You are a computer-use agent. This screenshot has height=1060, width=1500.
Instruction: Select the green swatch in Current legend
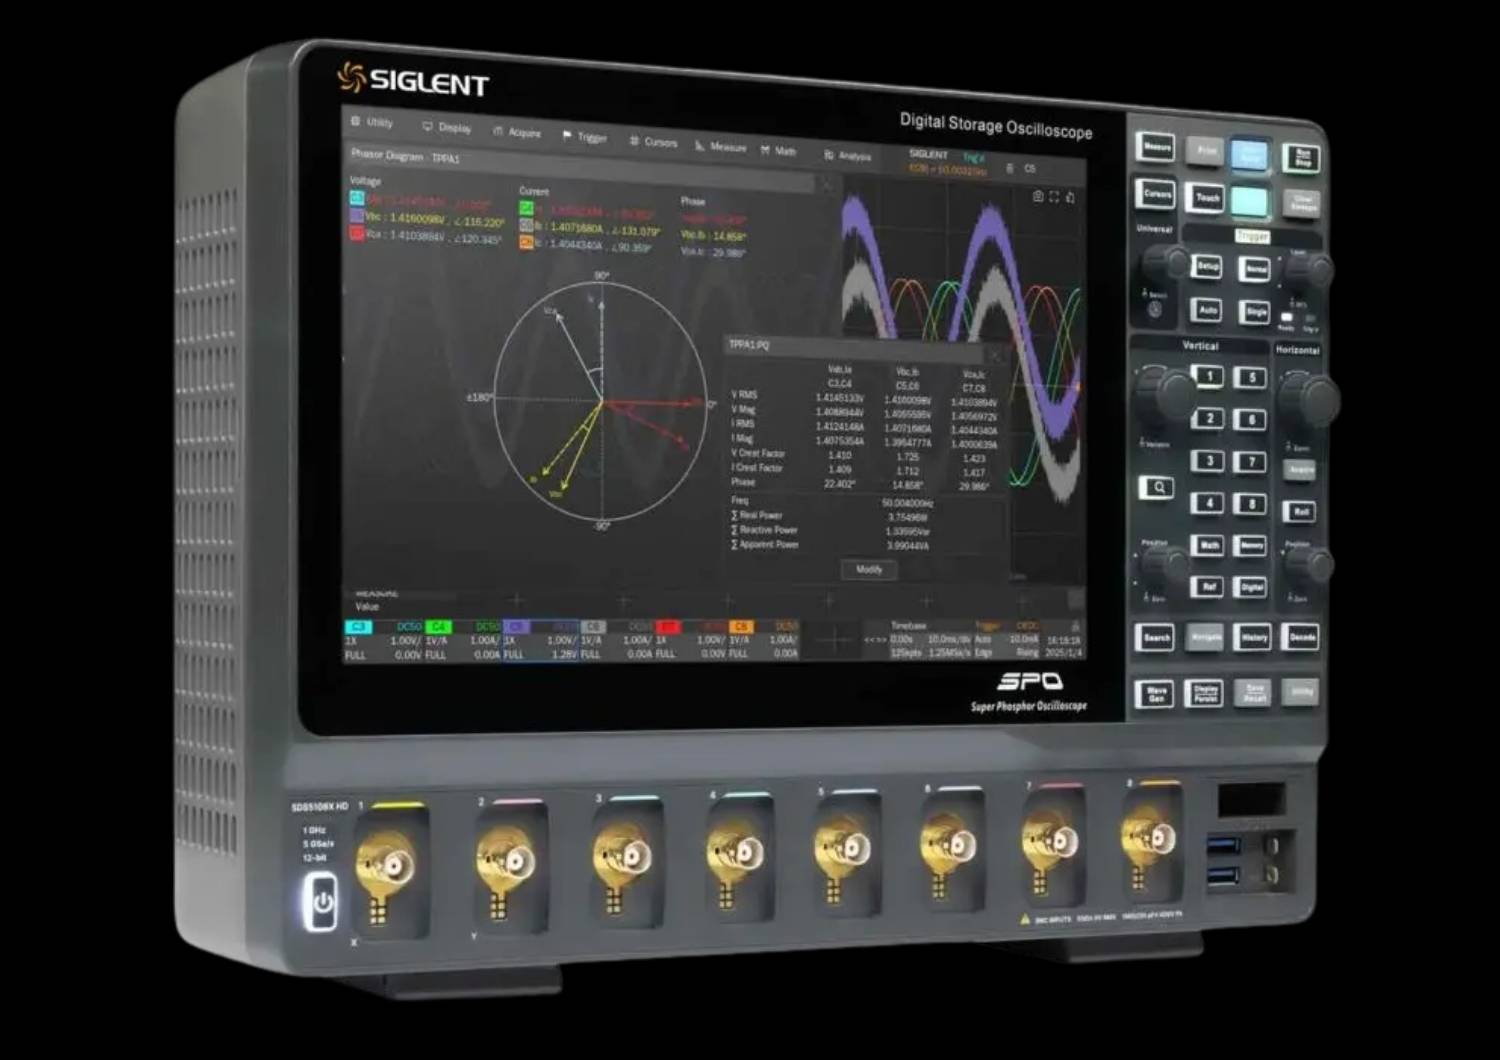click(x=526, y=209)
